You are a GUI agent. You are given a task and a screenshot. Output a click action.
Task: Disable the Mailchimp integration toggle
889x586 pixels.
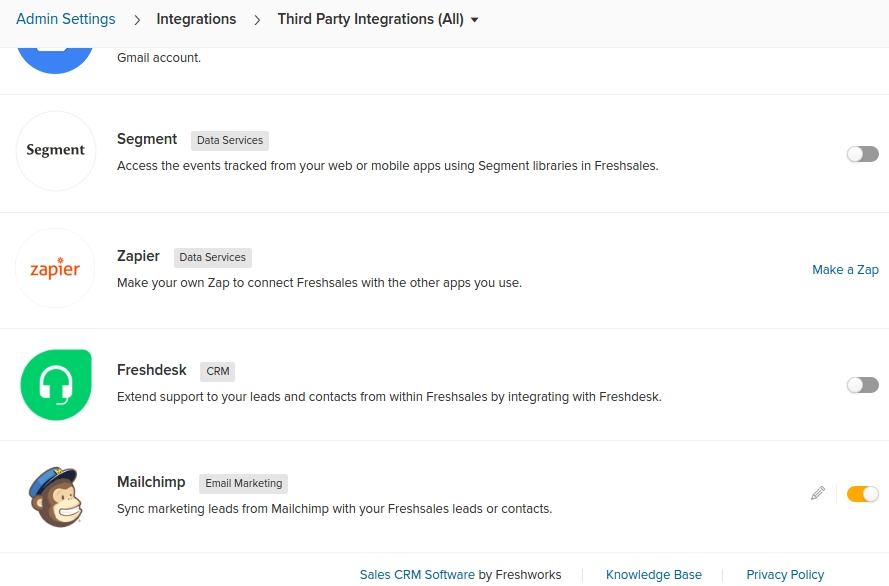click(862, 494)
